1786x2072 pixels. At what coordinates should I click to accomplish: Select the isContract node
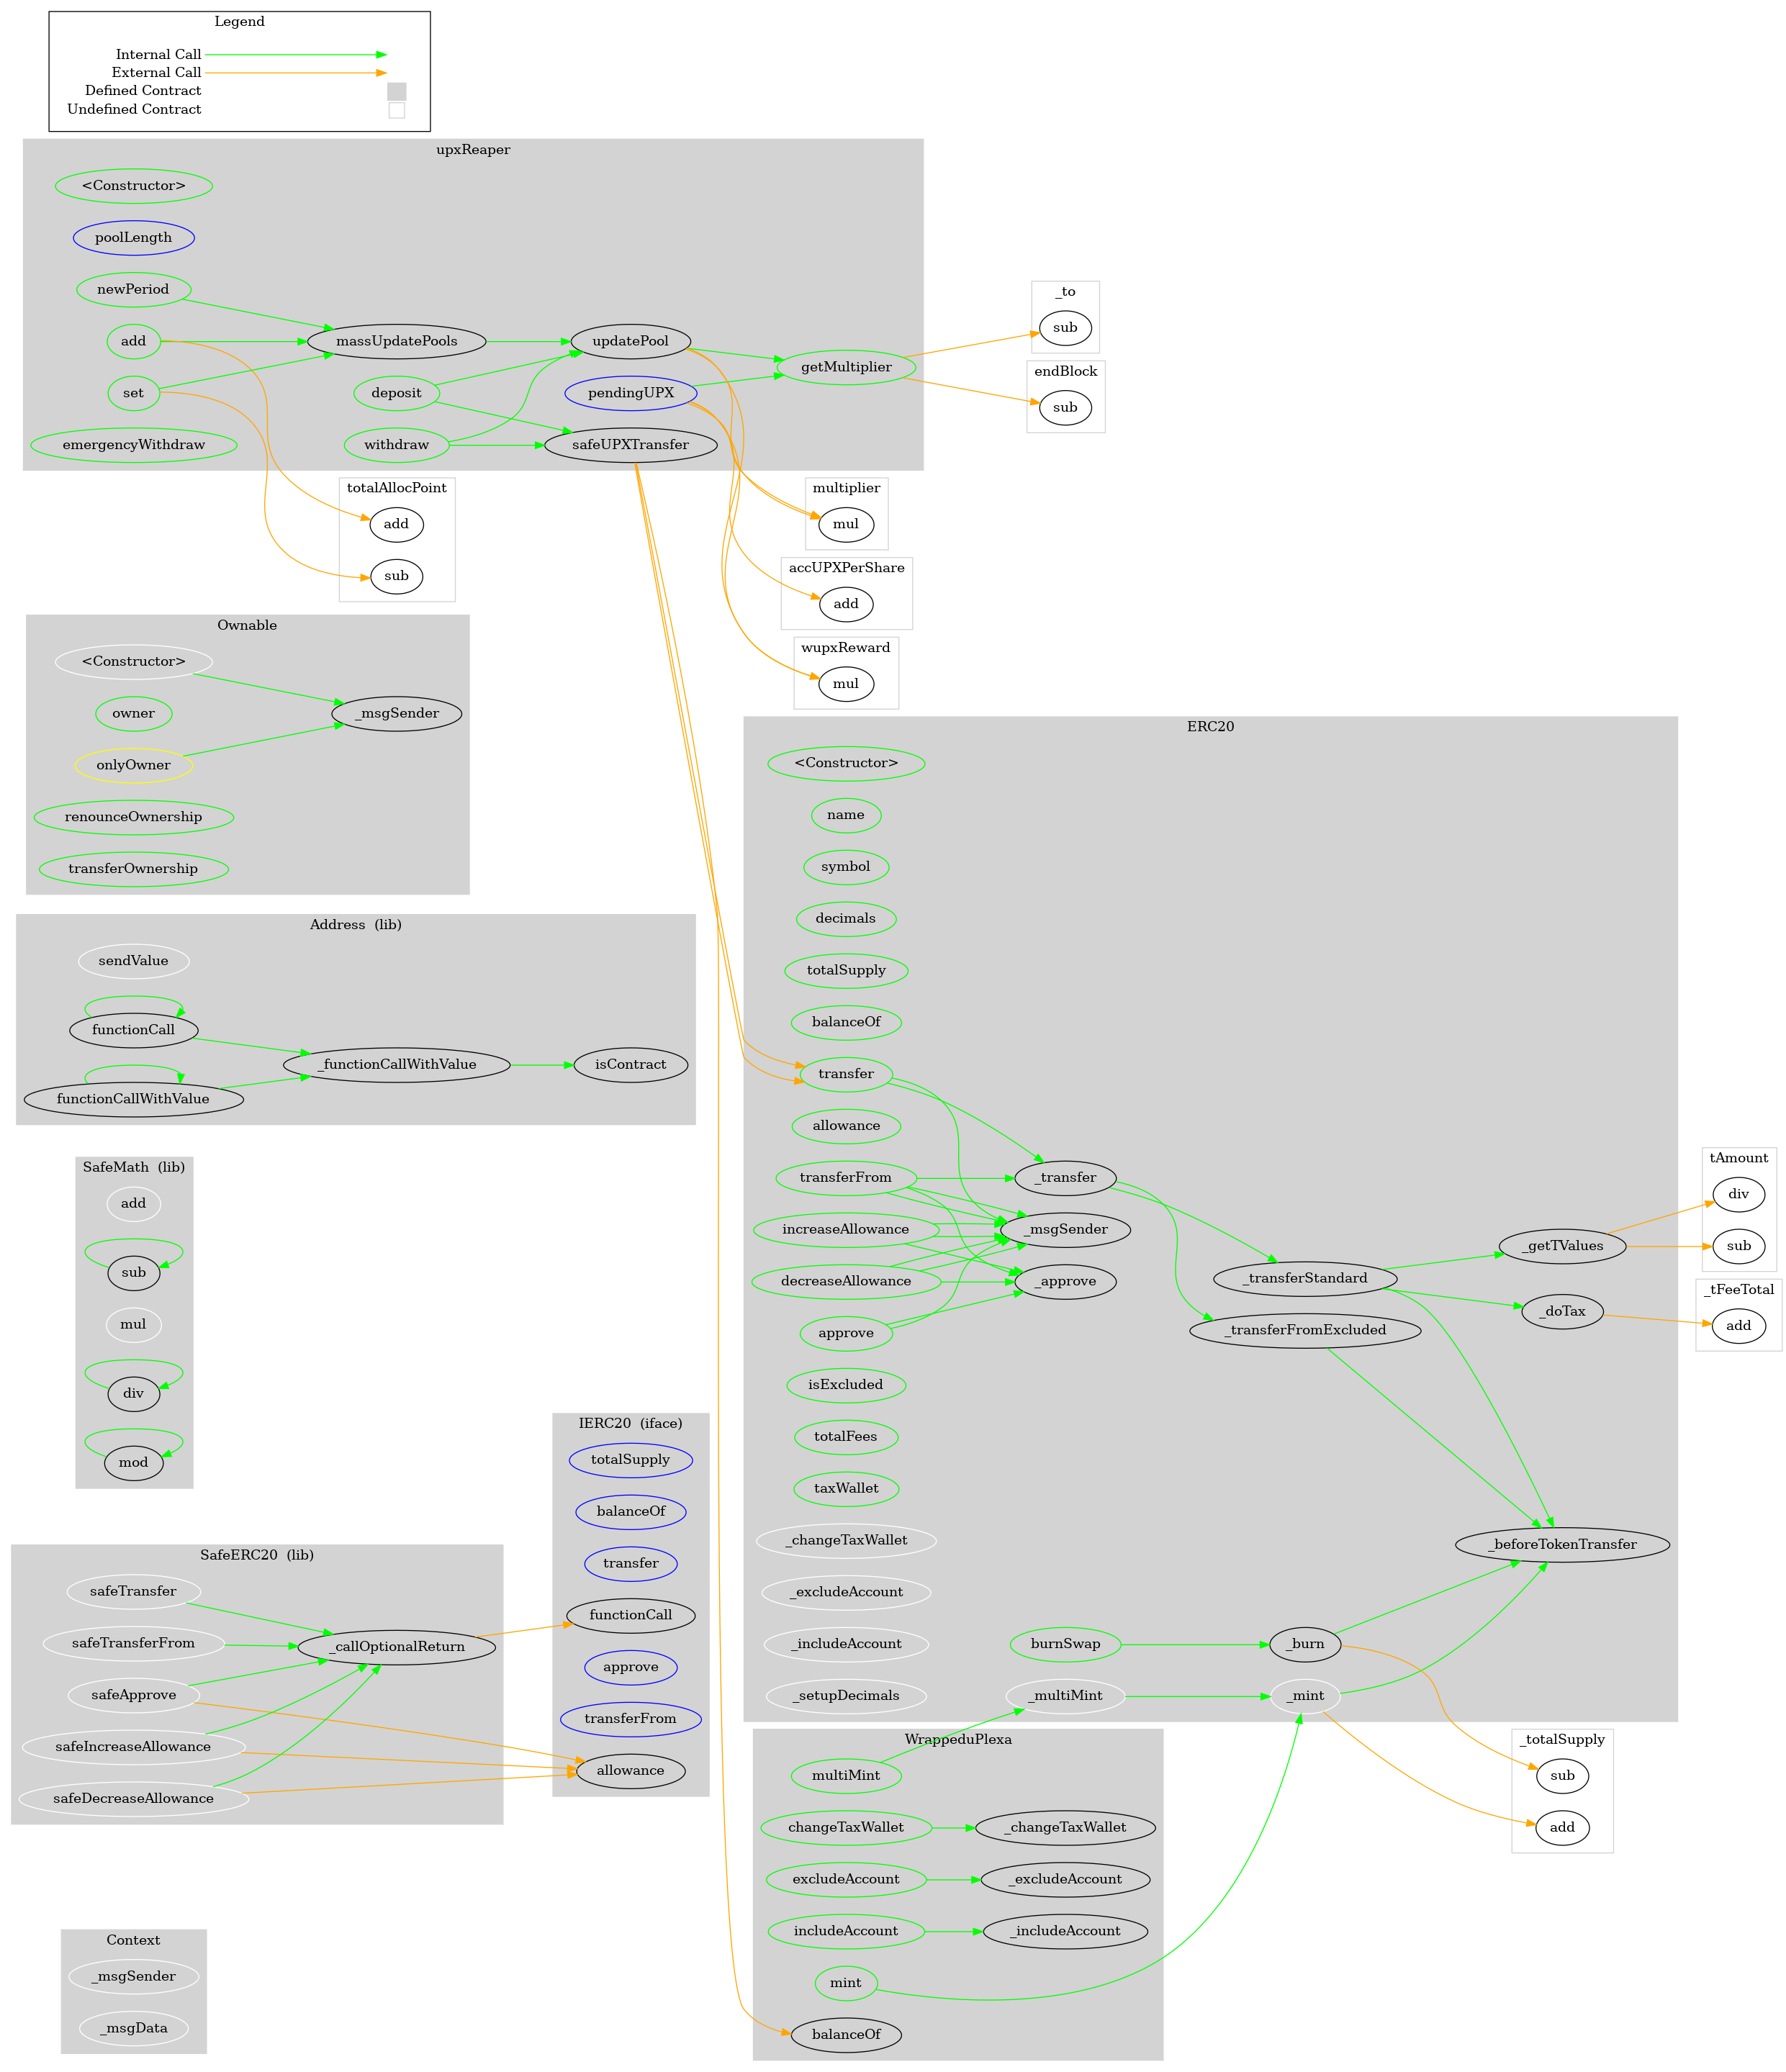click(630, 1064)
